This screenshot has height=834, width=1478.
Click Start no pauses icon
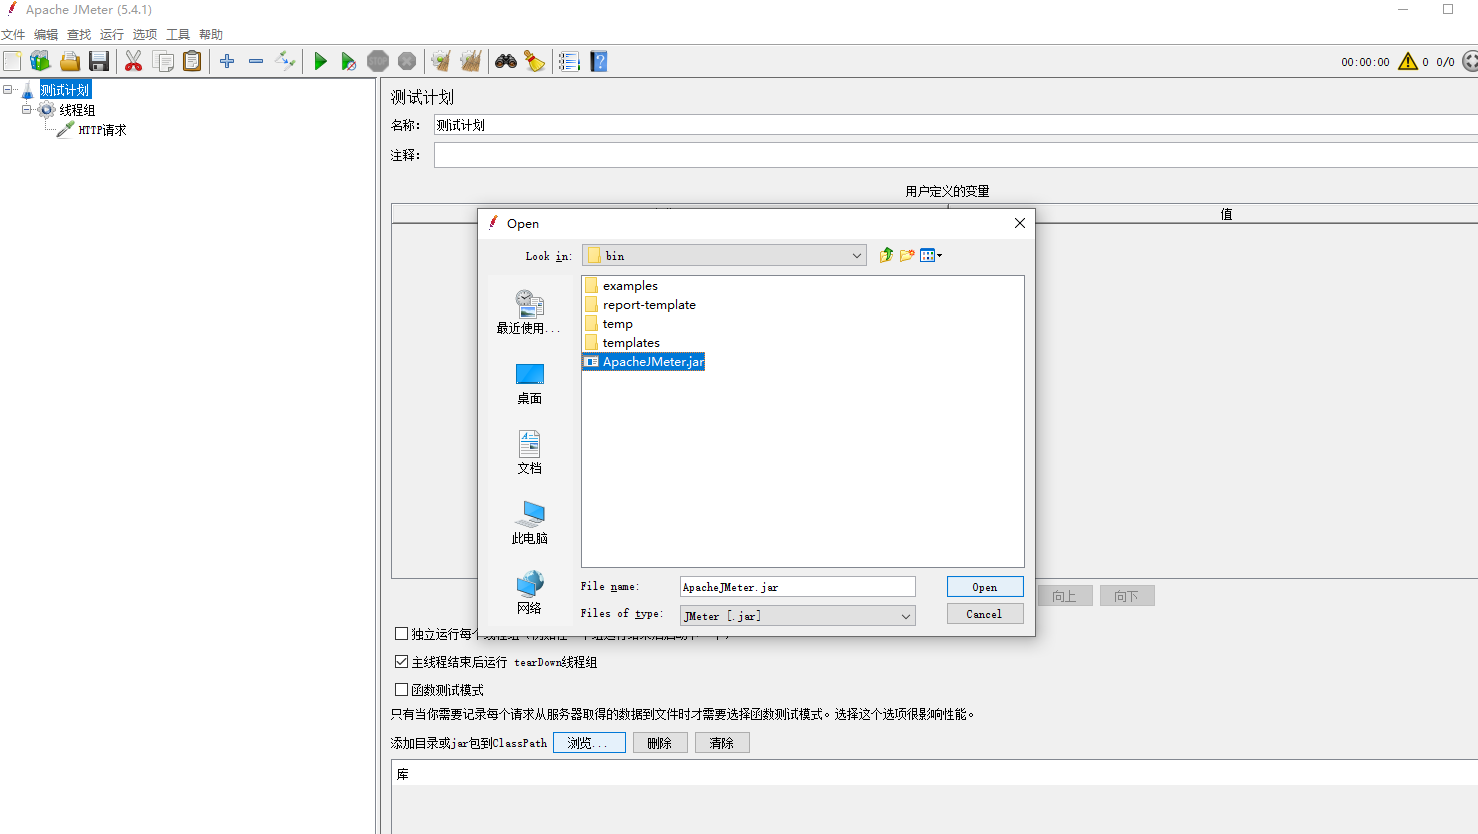pos(348,62)
